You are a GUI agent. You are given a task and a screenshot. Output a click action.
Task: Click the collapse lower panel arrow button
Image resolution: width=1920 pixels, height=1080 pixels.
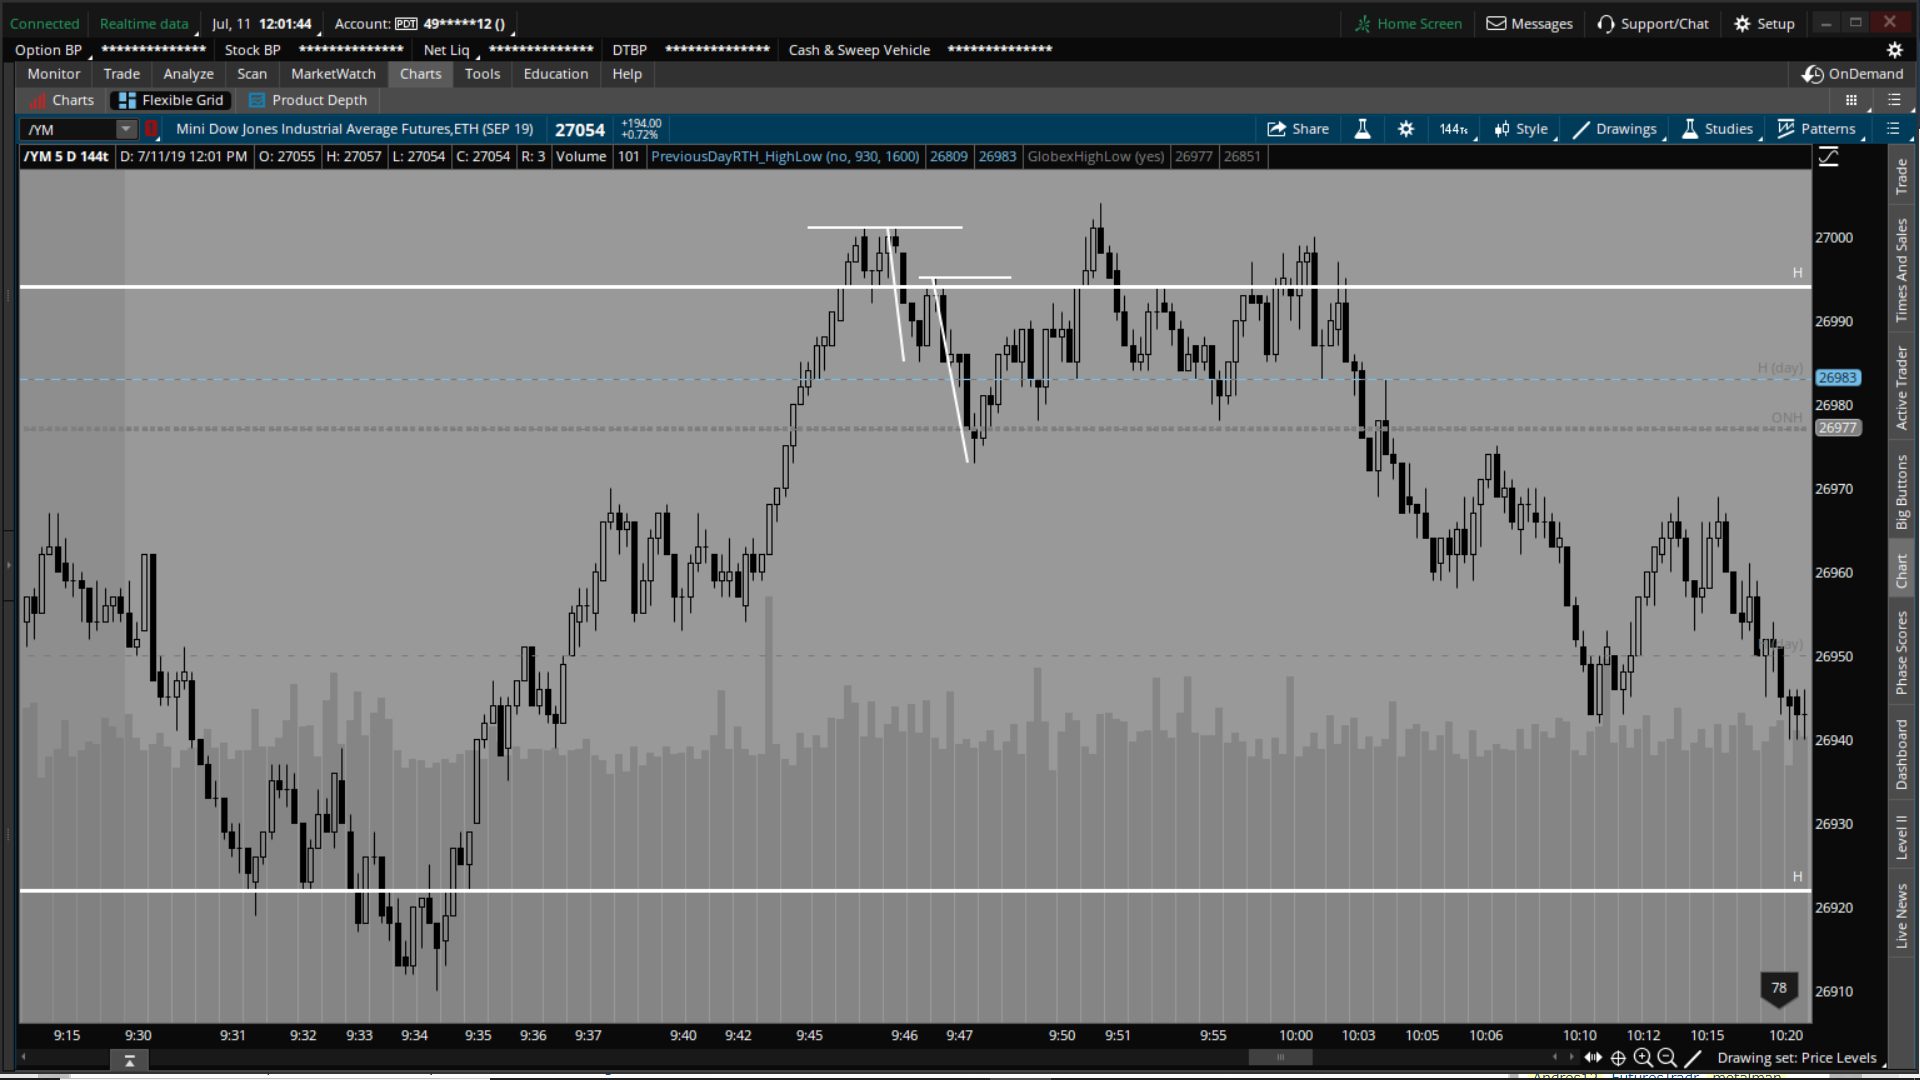pos(129,1061)
